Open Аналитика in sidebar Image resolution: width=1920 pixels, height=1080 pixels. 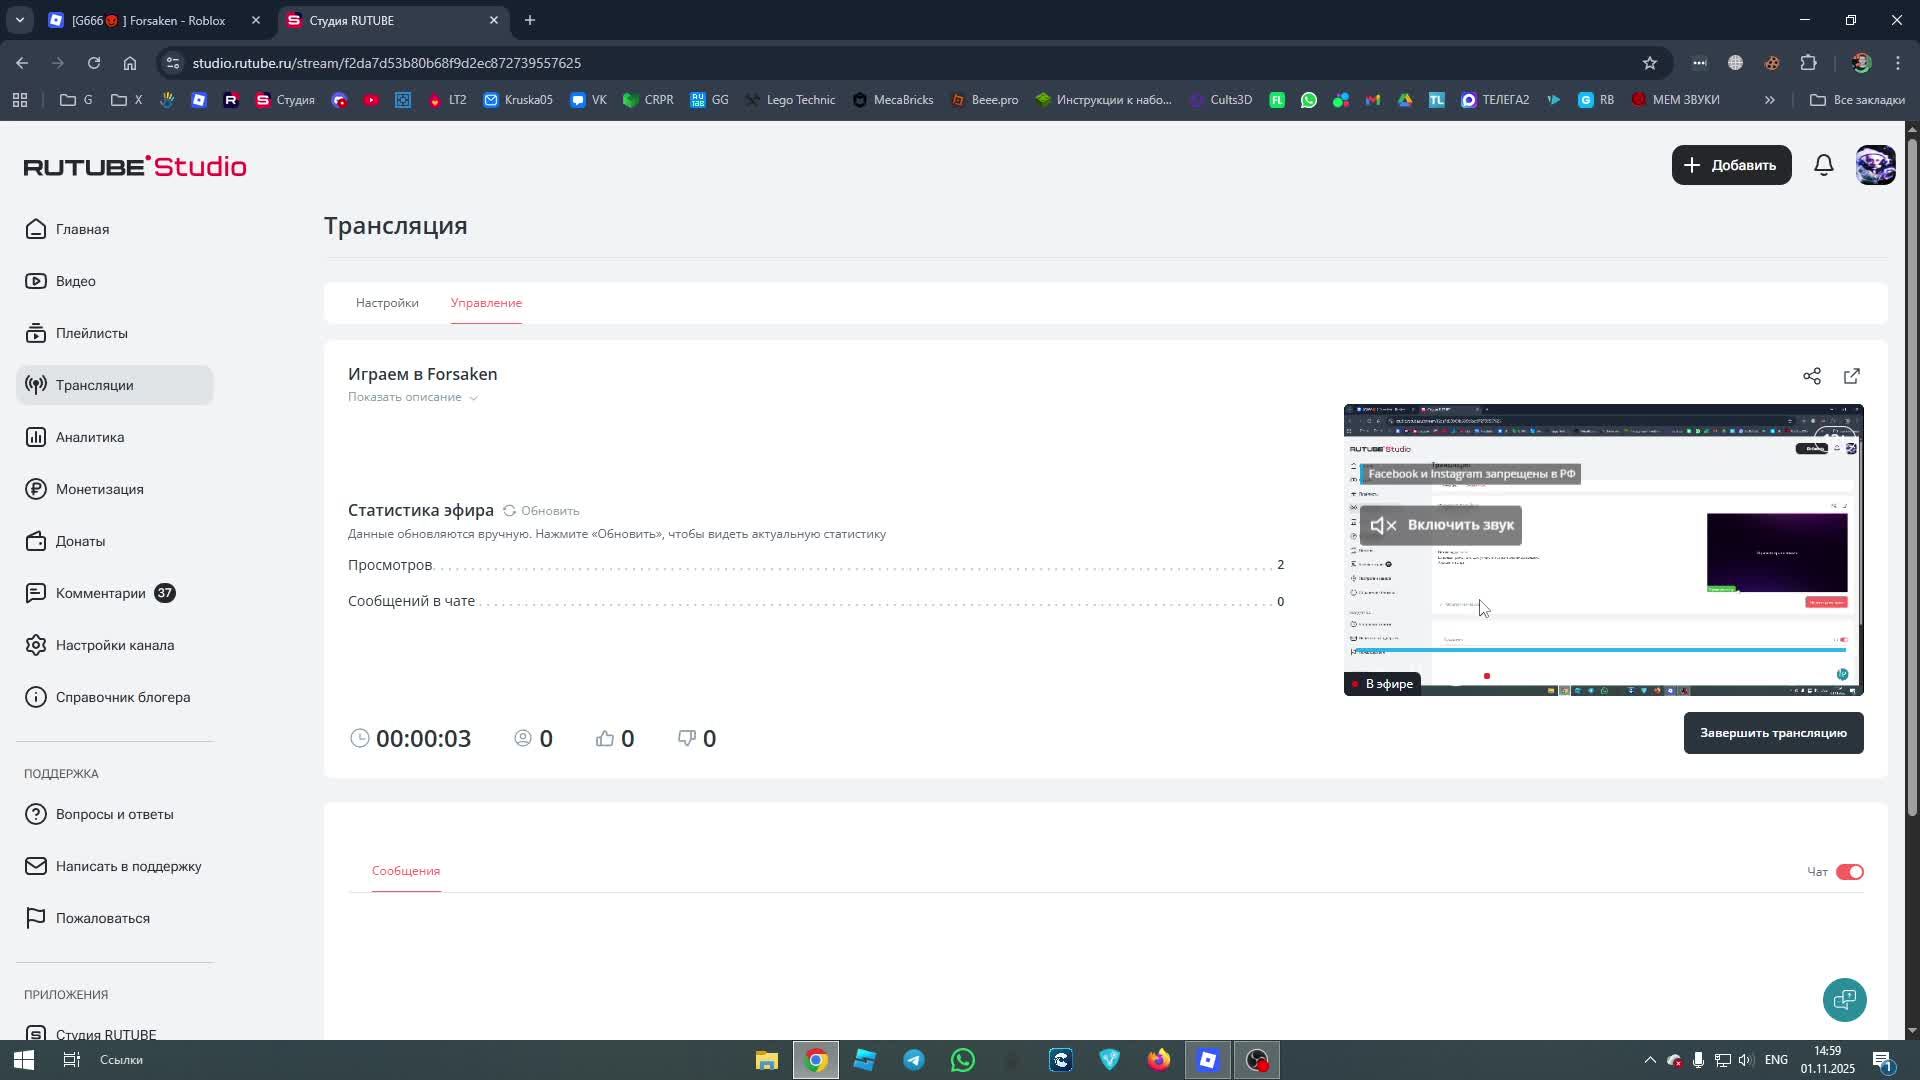tap(114, 437)
